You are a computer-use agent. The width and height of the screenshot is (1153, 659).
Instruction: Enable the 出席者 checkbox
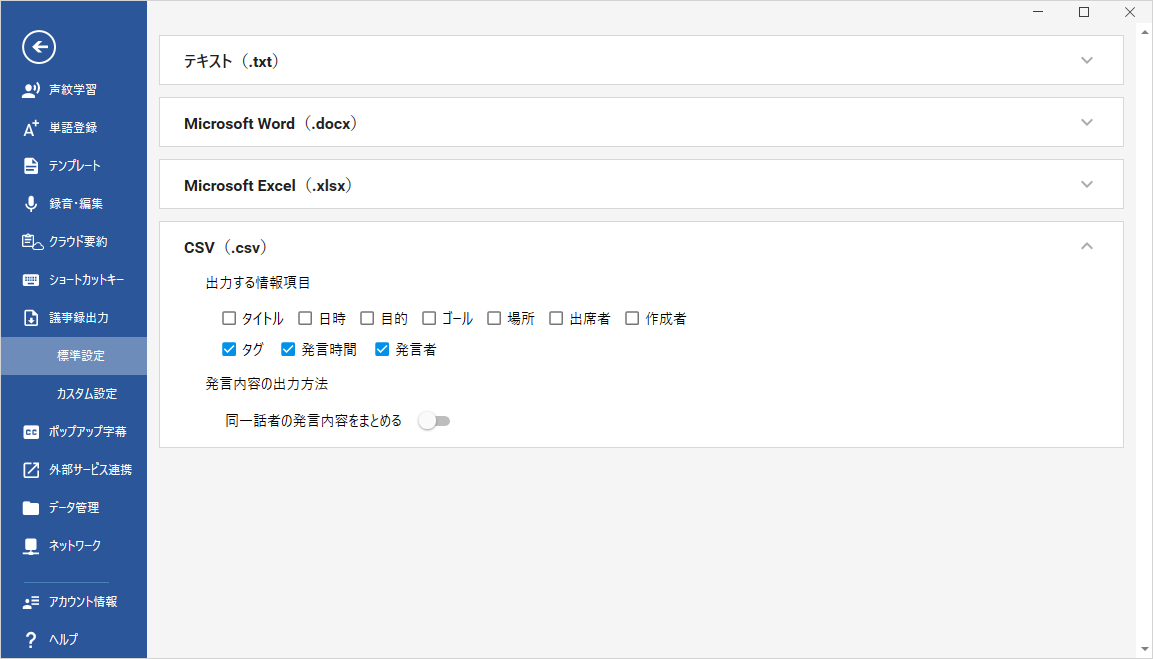[x=556, y=318]
